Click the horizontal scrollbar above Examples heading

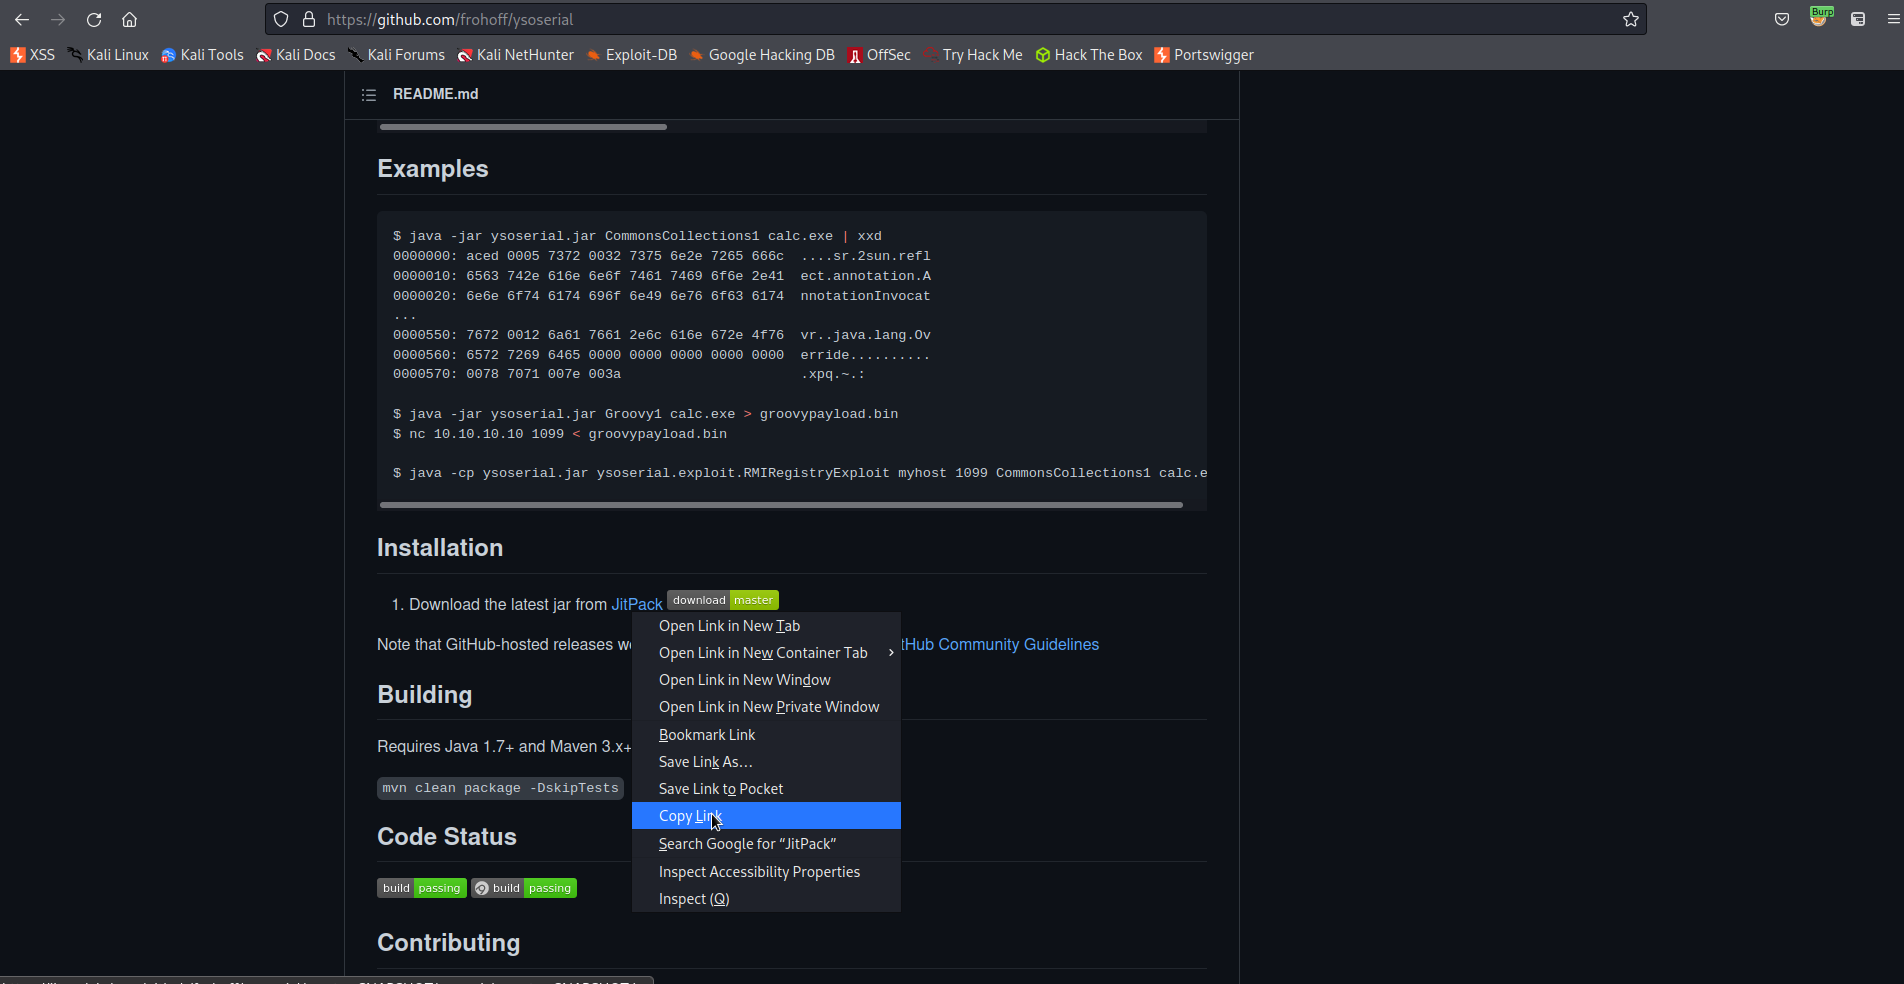coord(523,127)
